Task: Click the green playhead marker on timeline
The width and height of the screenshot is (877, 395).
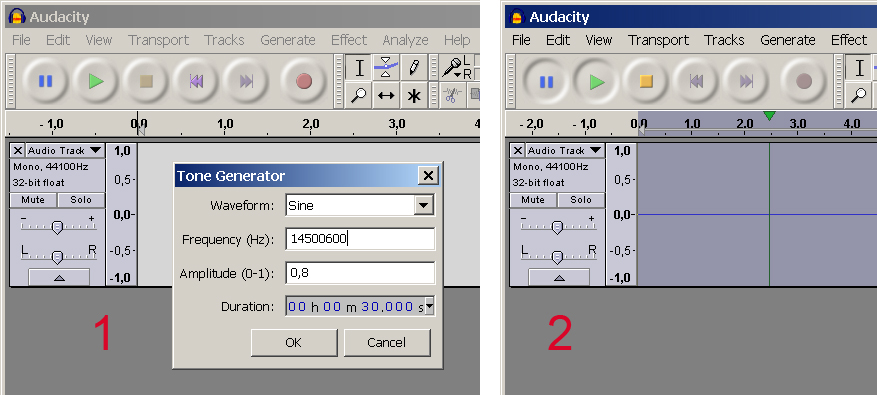Action: tap(769, 116)
